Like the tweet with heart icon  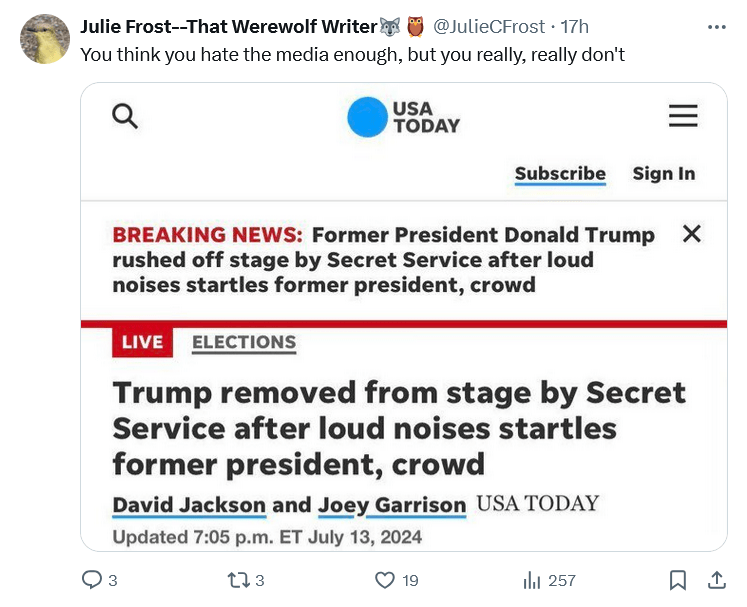384,580
